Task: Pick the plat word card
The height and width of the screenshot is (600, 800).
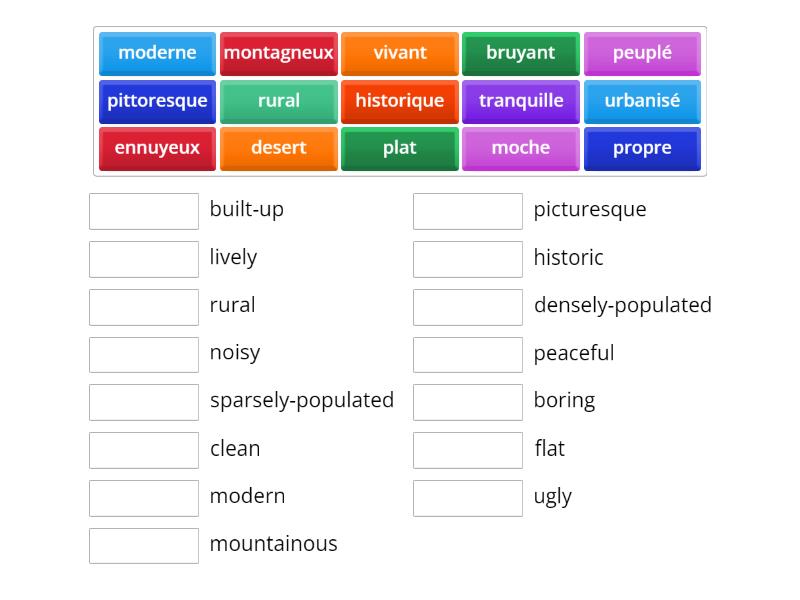Action: 399,148
